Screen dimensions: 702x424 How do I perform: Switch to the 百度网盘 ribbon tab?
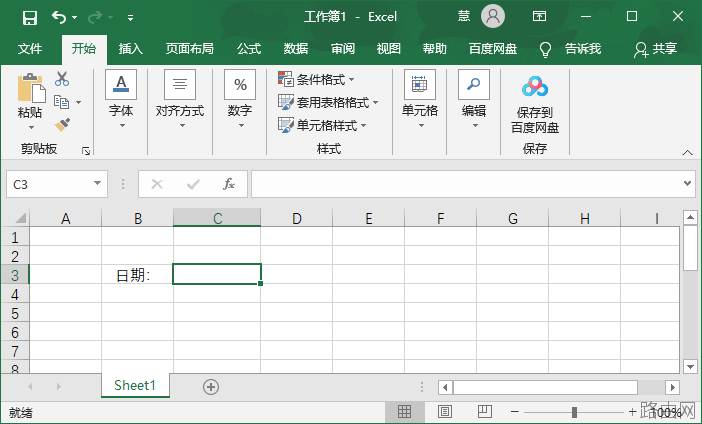point(492,48)
